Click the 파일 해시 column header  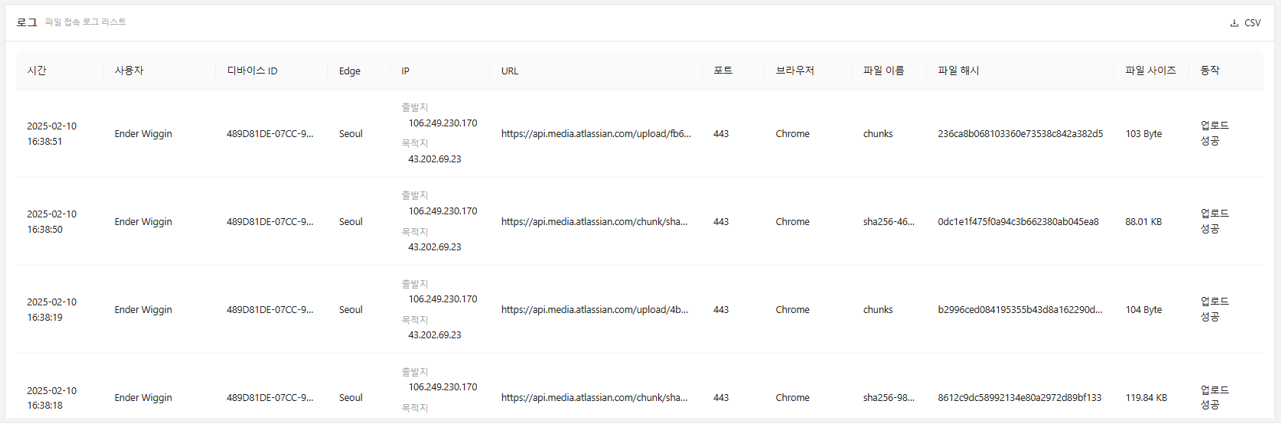pyautogui.click(x=958, y=71)
